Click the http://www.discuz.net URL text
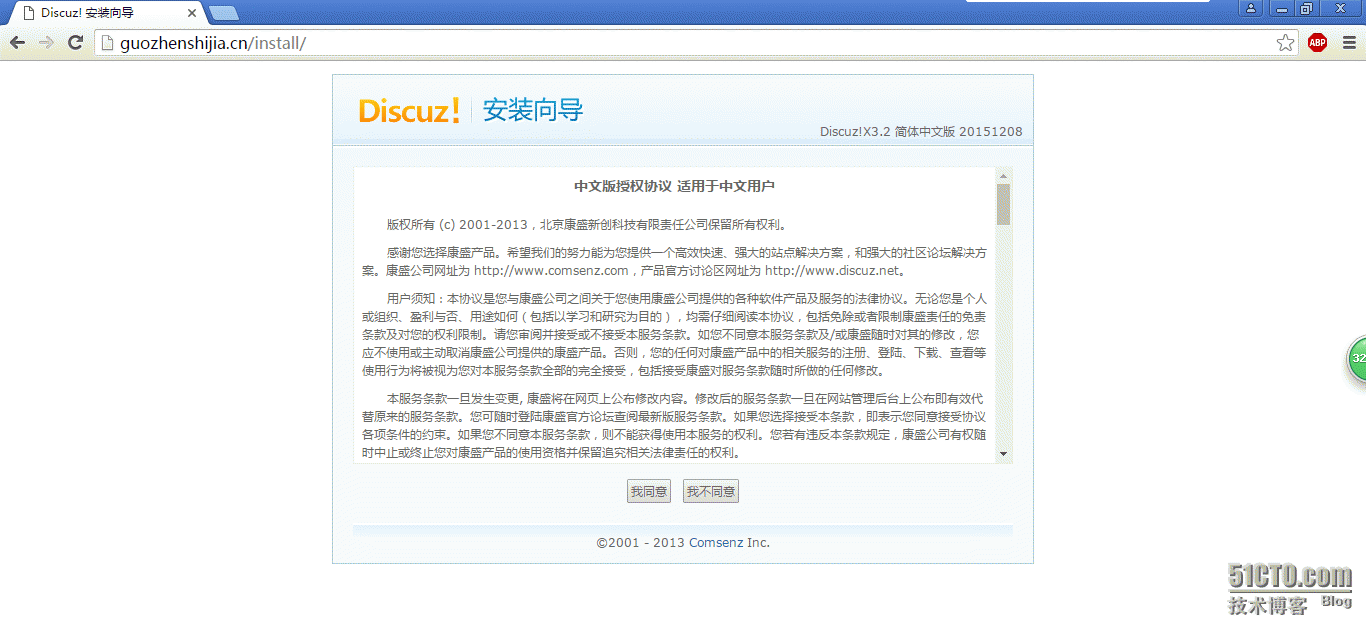 point(832,270)
